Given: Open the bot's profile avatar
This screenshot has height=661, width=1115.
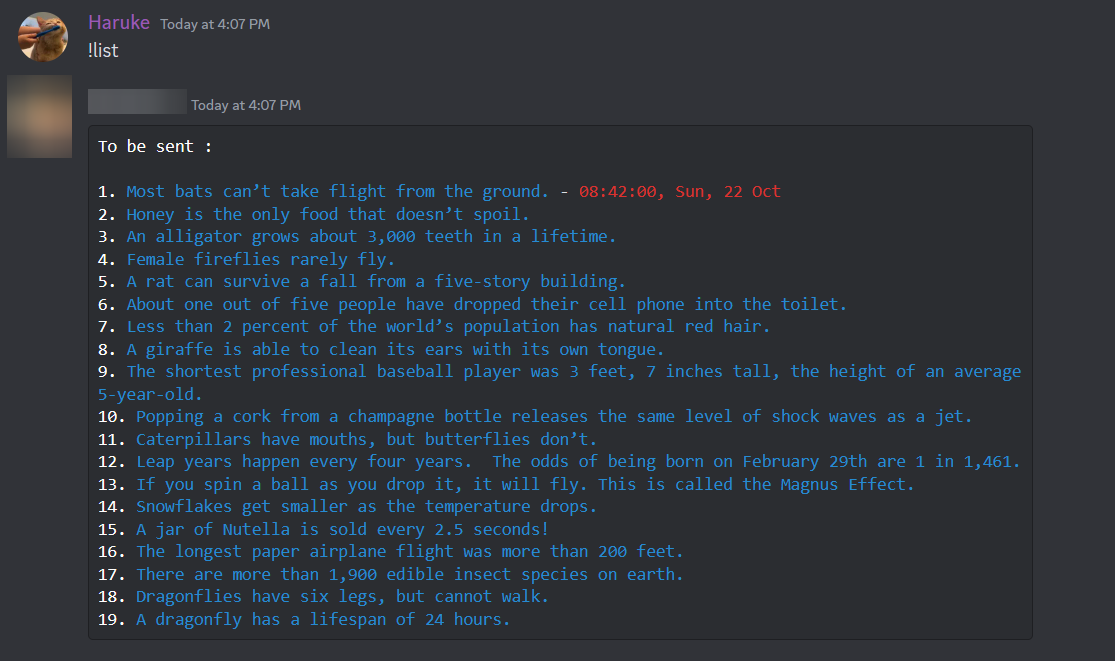Looking at the screenshot, I should pos(39,116).
